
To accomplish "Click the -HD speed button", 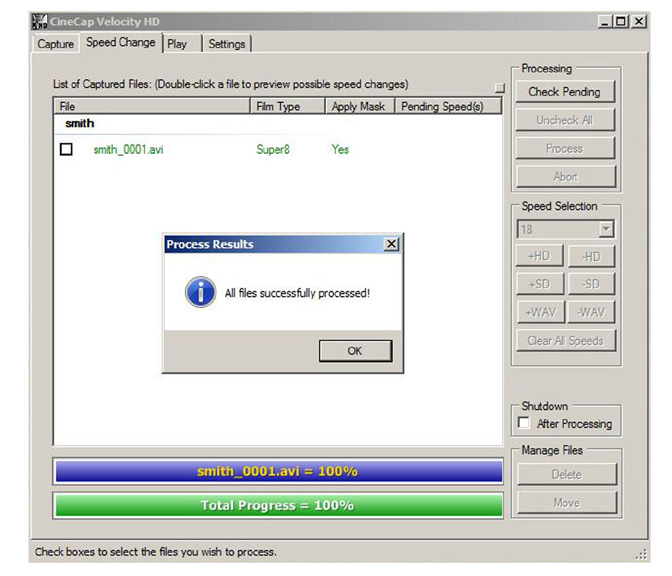I will tap(591, 256).
